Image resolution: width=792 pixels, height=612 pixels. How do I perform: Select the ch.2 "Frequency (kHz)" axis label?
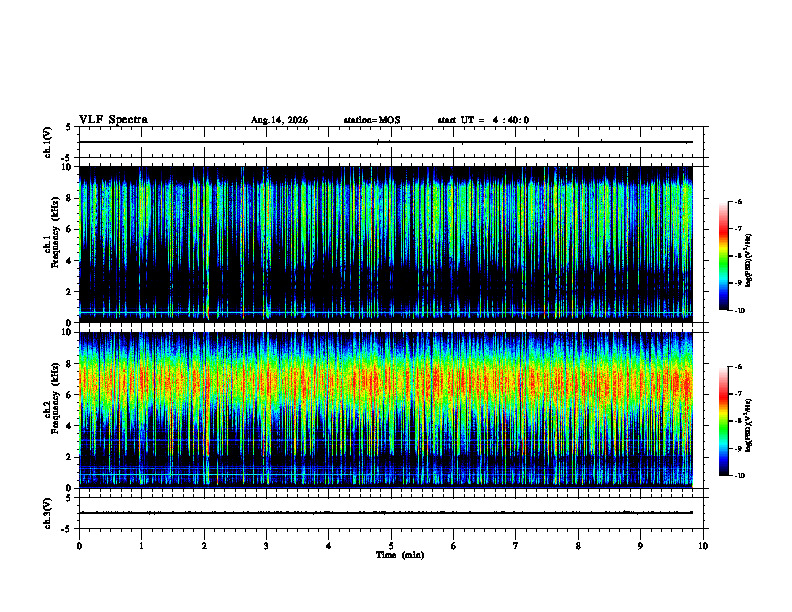coord(55,398)
